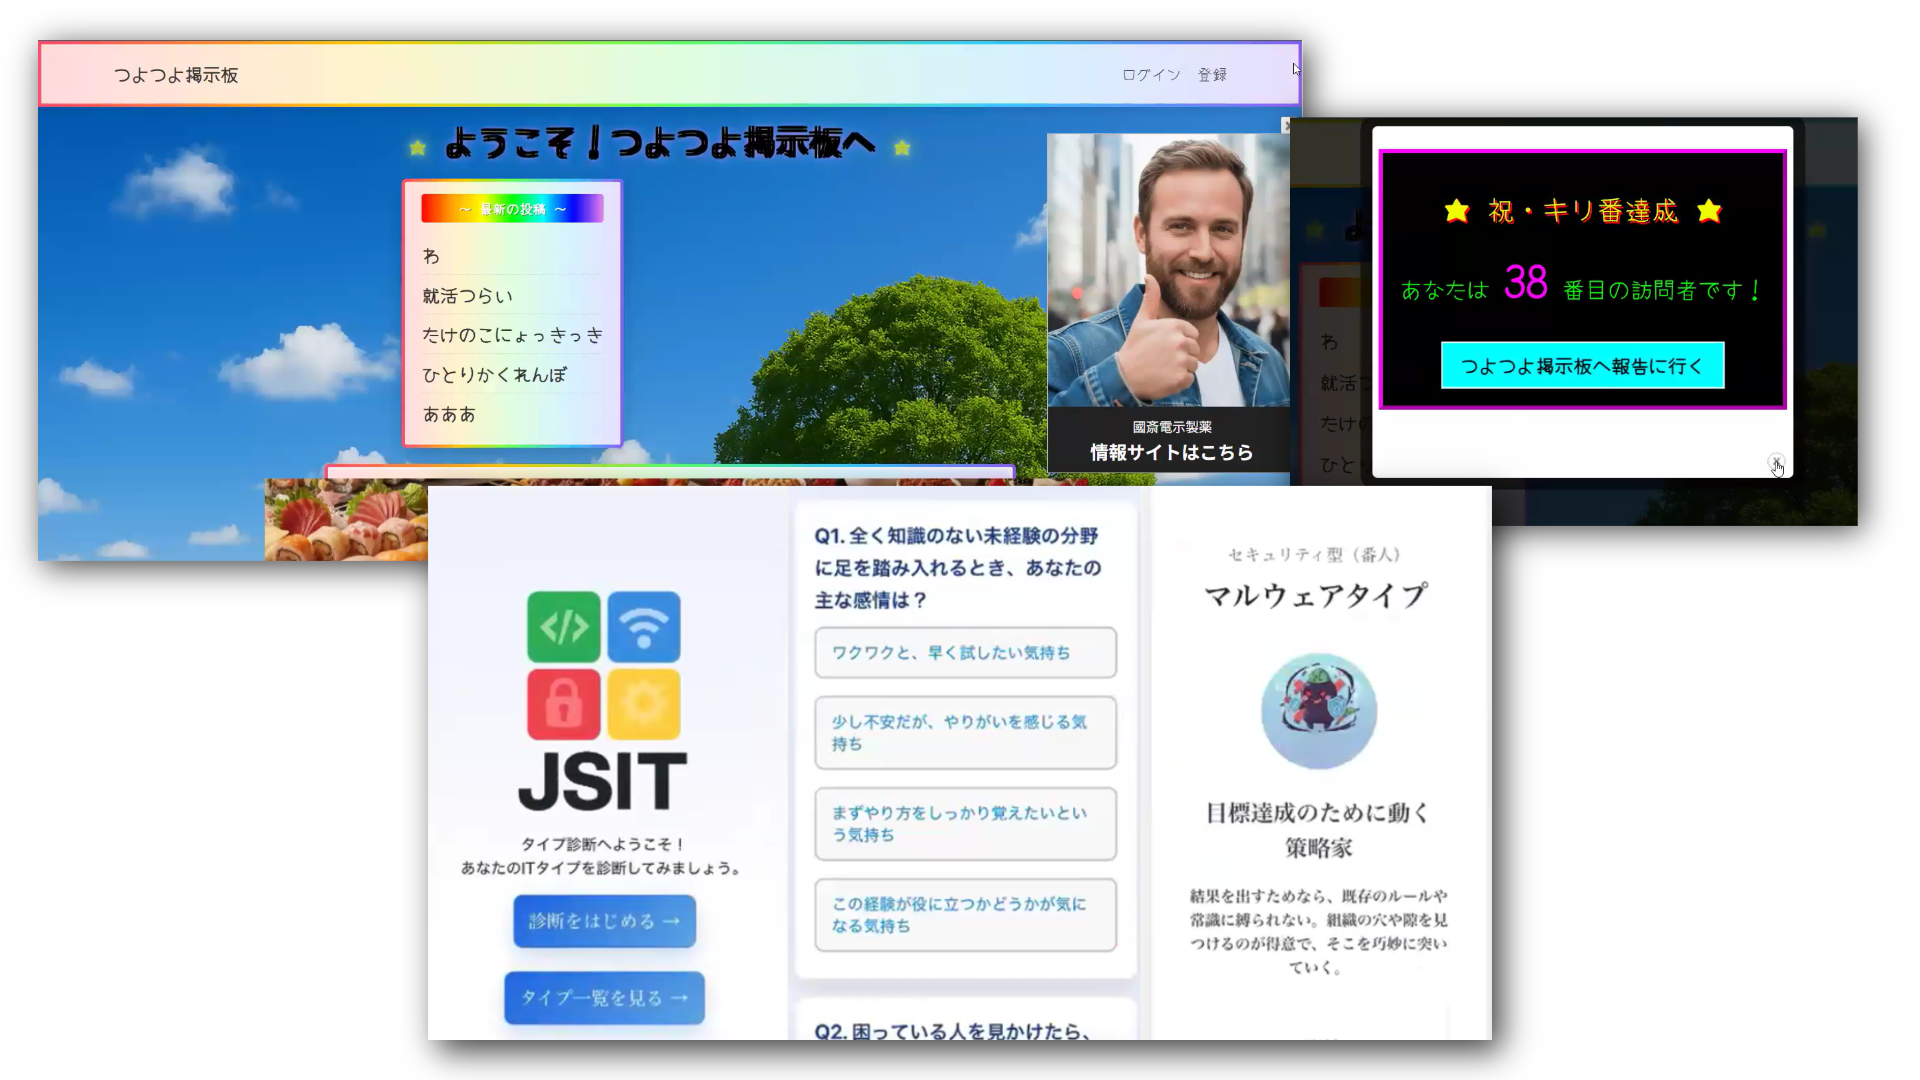Open the 就活つらい post
The image size is (1920, 1080).
click(x=468, y=296)
